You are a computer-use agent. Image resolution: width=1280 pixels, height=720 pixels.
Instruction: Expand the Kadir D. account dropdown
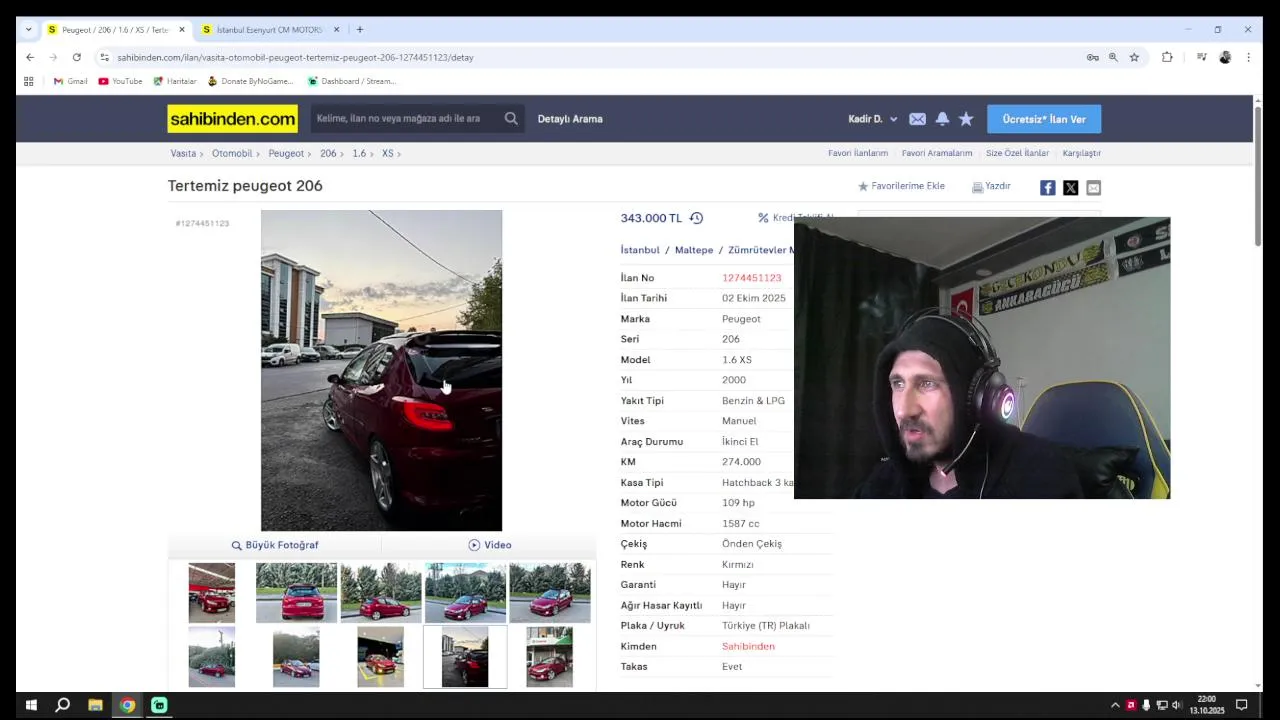(873, 119)
